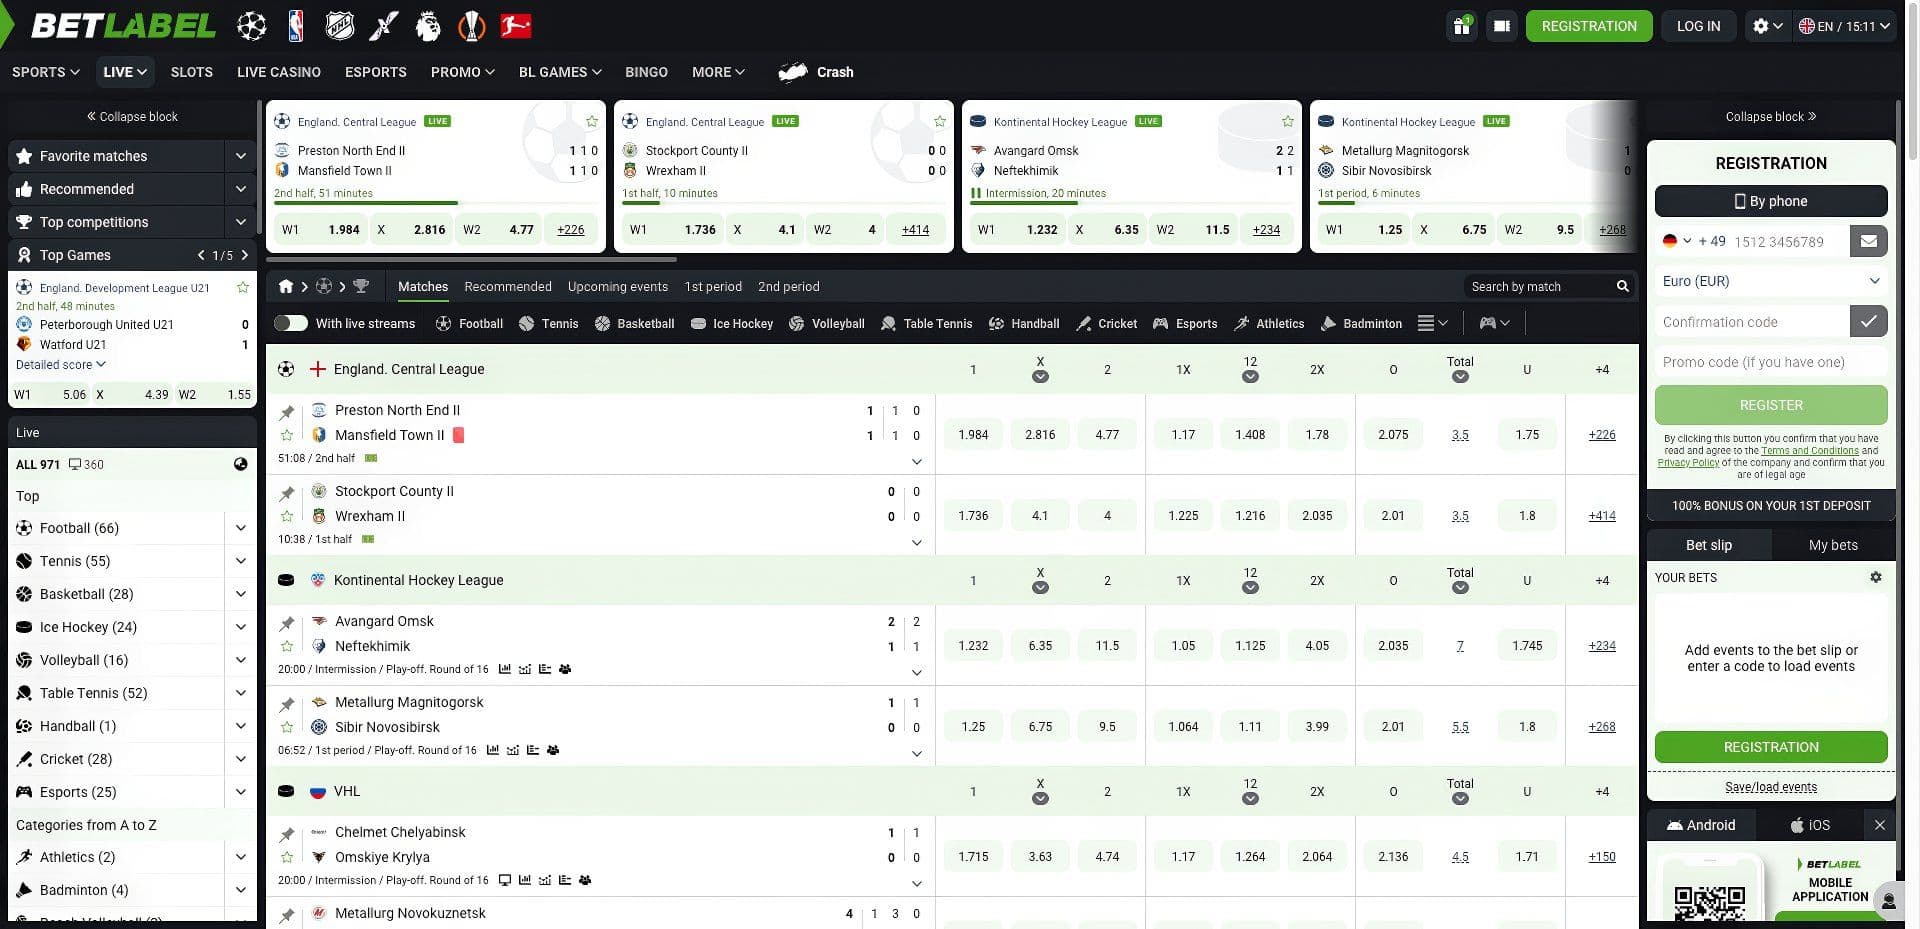Select the Champions League sport icon in header
Image resolution: width=1920 pixels, height=929 pixels.
click(250, 25)
